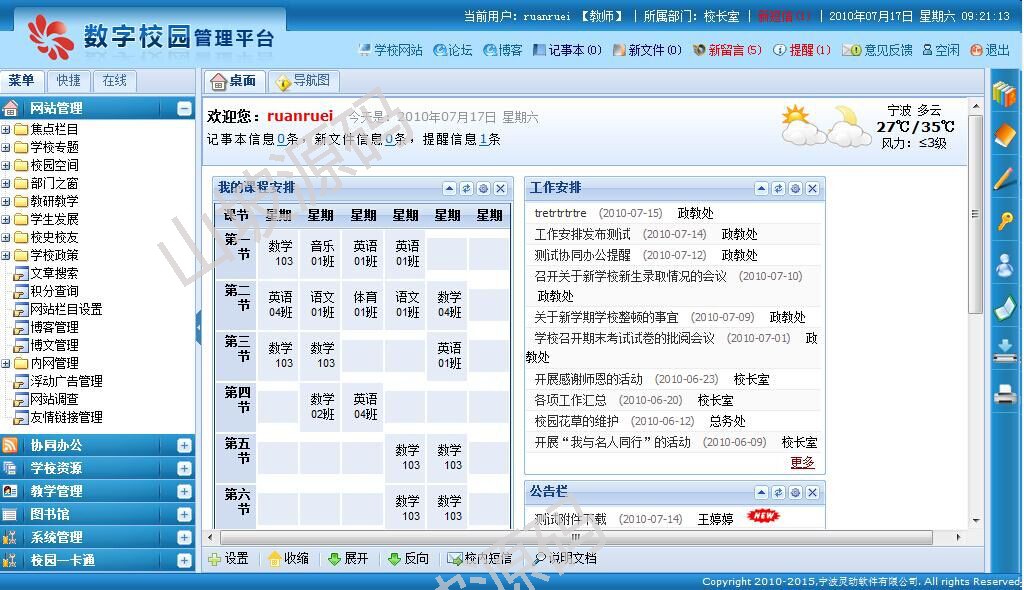Open 论坛 forum link
1024x590 pixels.
453,50
